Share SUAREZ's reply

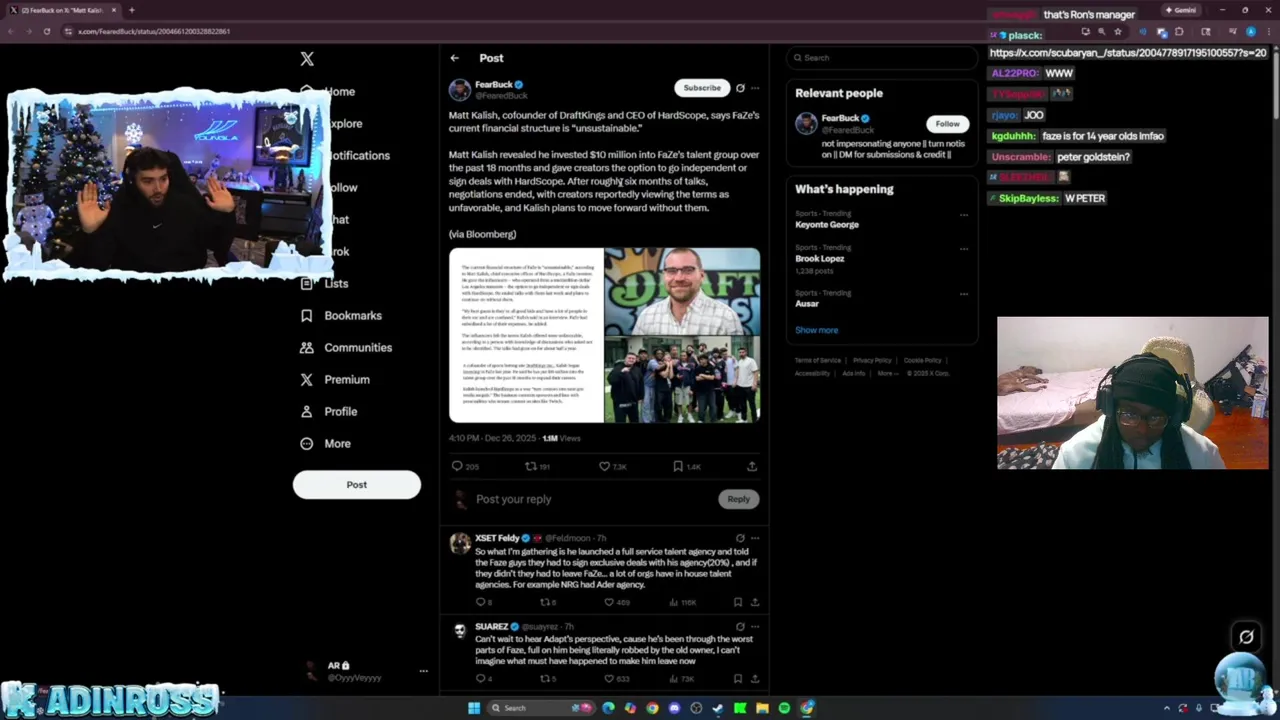[755, 679]
